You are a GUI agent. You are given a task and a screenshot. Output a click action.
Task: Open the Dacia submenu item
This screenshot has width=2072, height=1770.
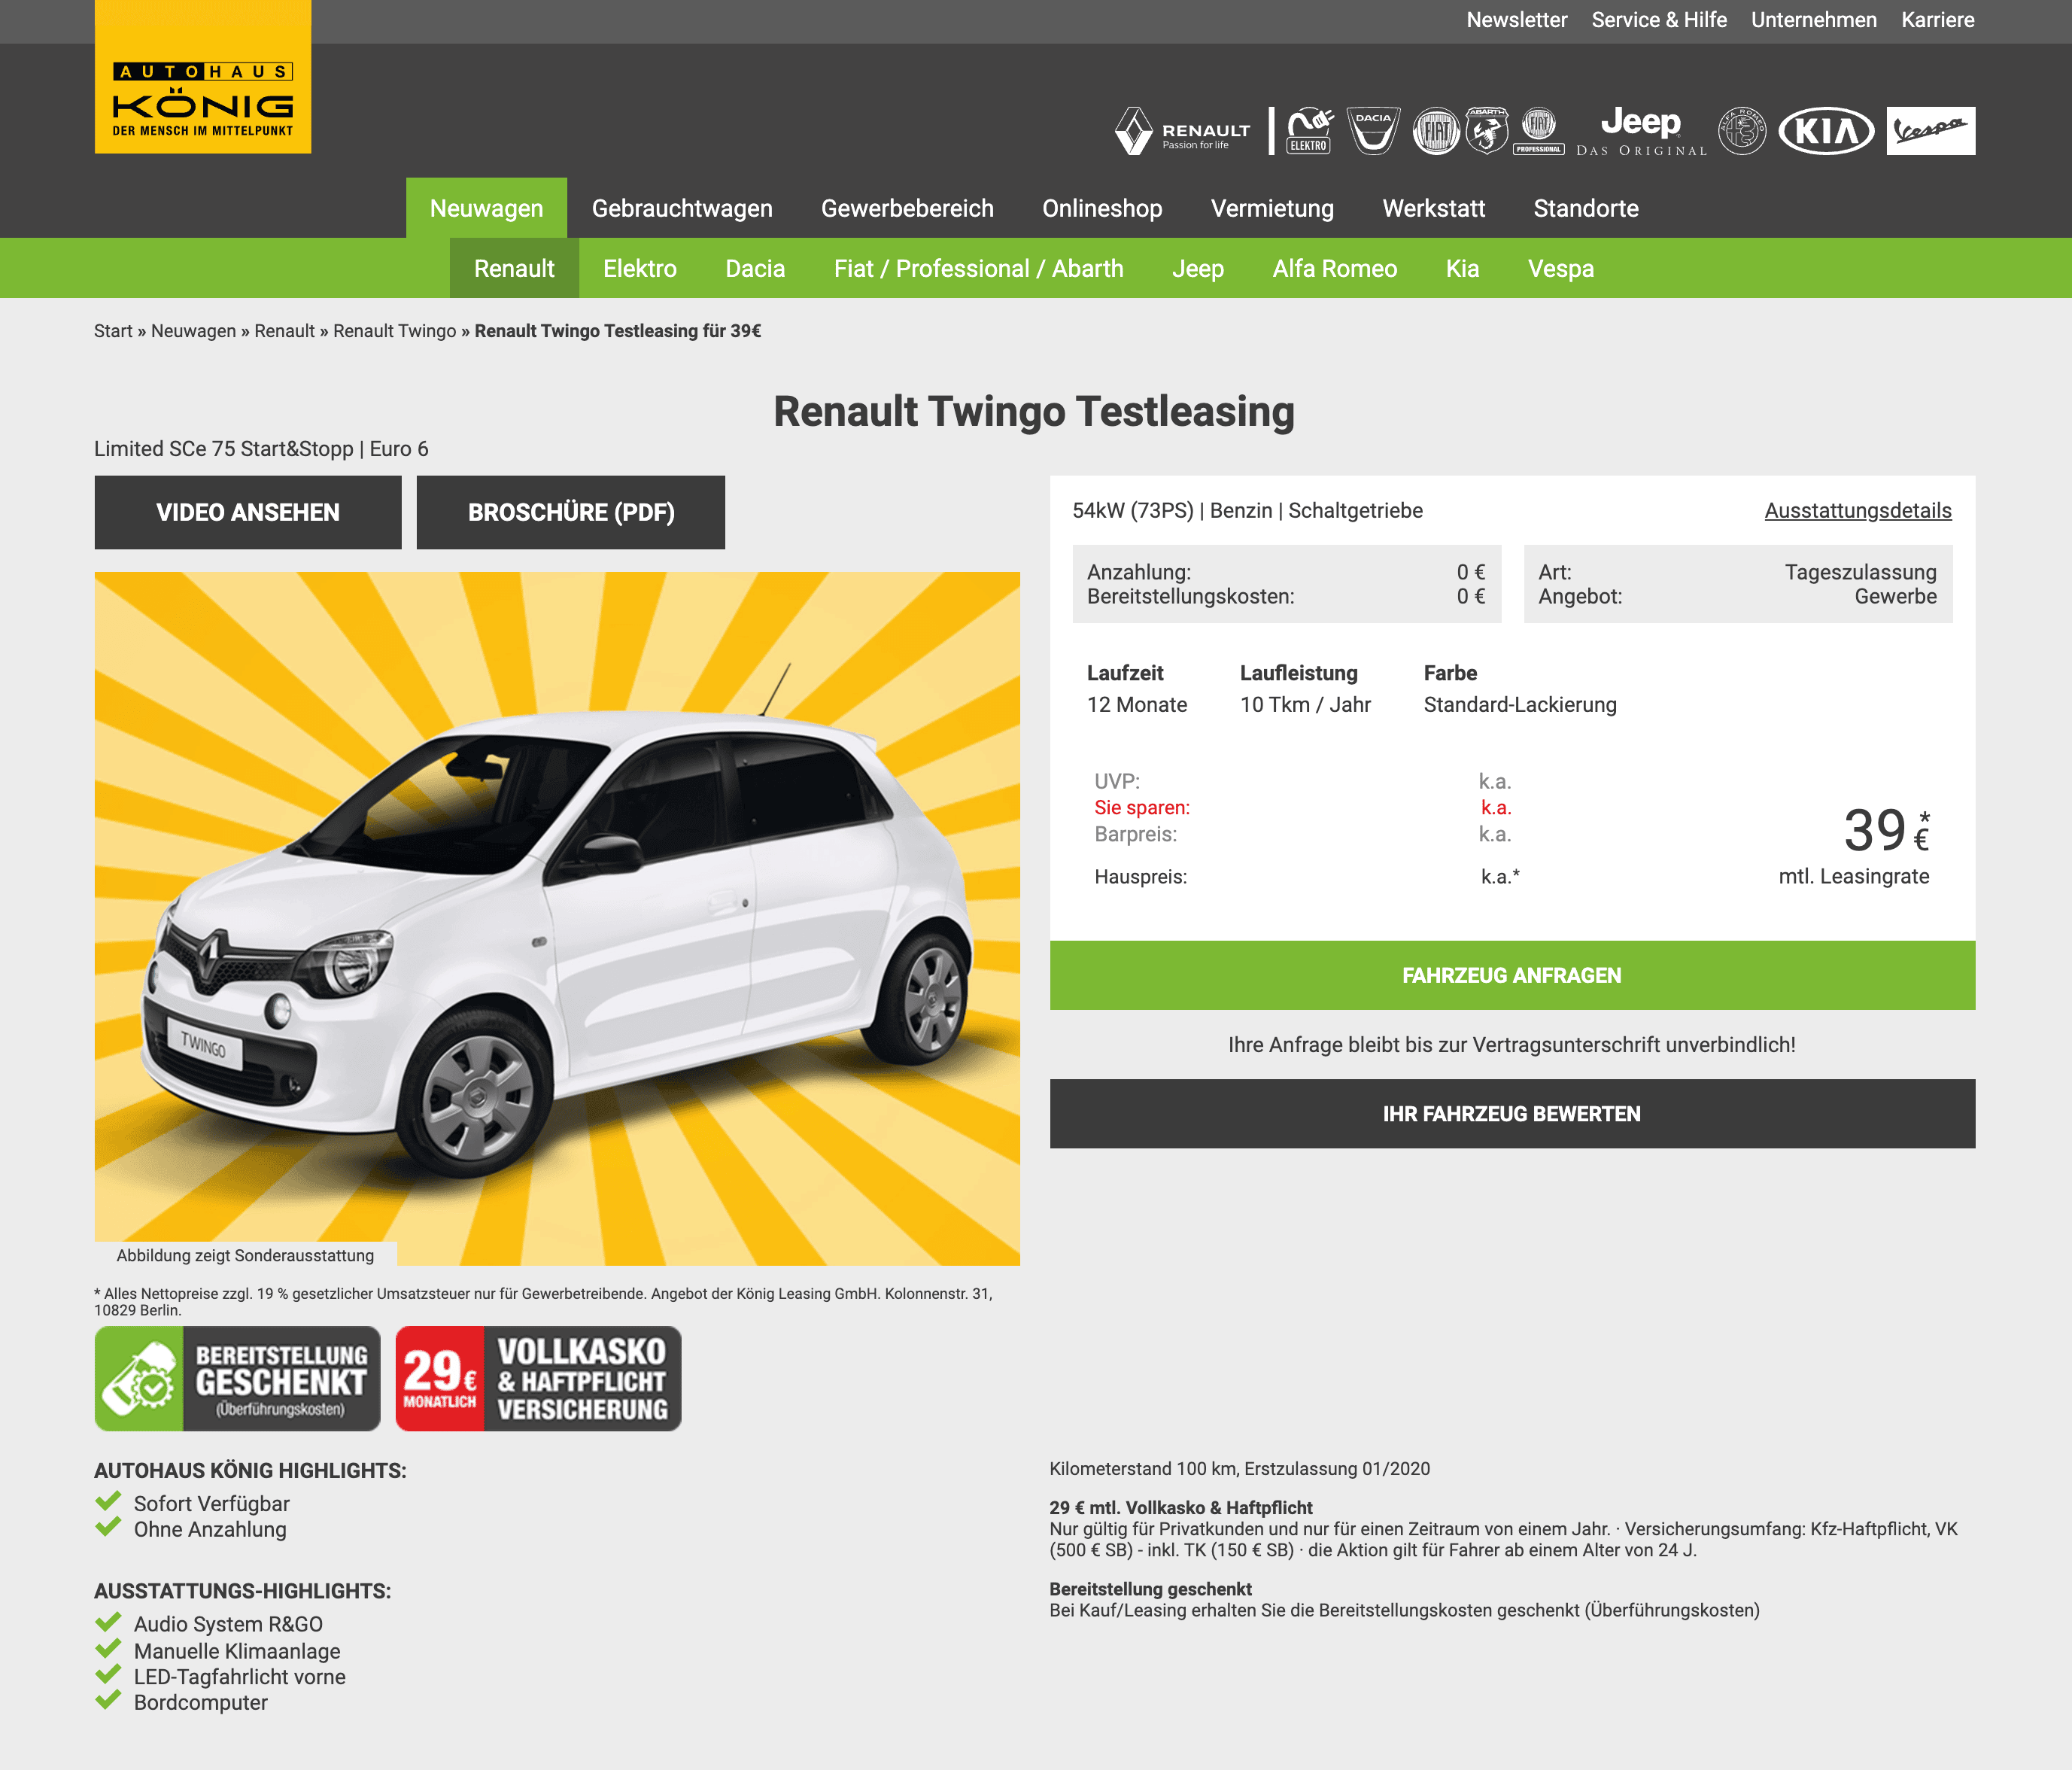point(755,268)
